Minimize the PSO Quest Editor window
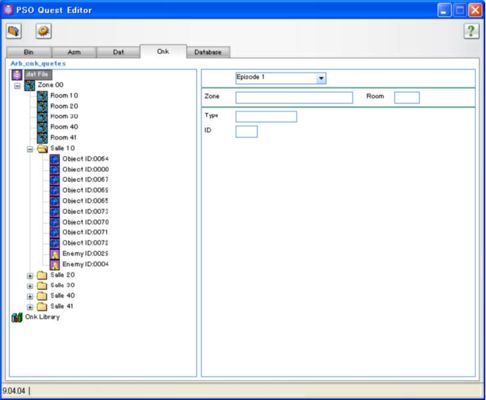 [444, 10]
